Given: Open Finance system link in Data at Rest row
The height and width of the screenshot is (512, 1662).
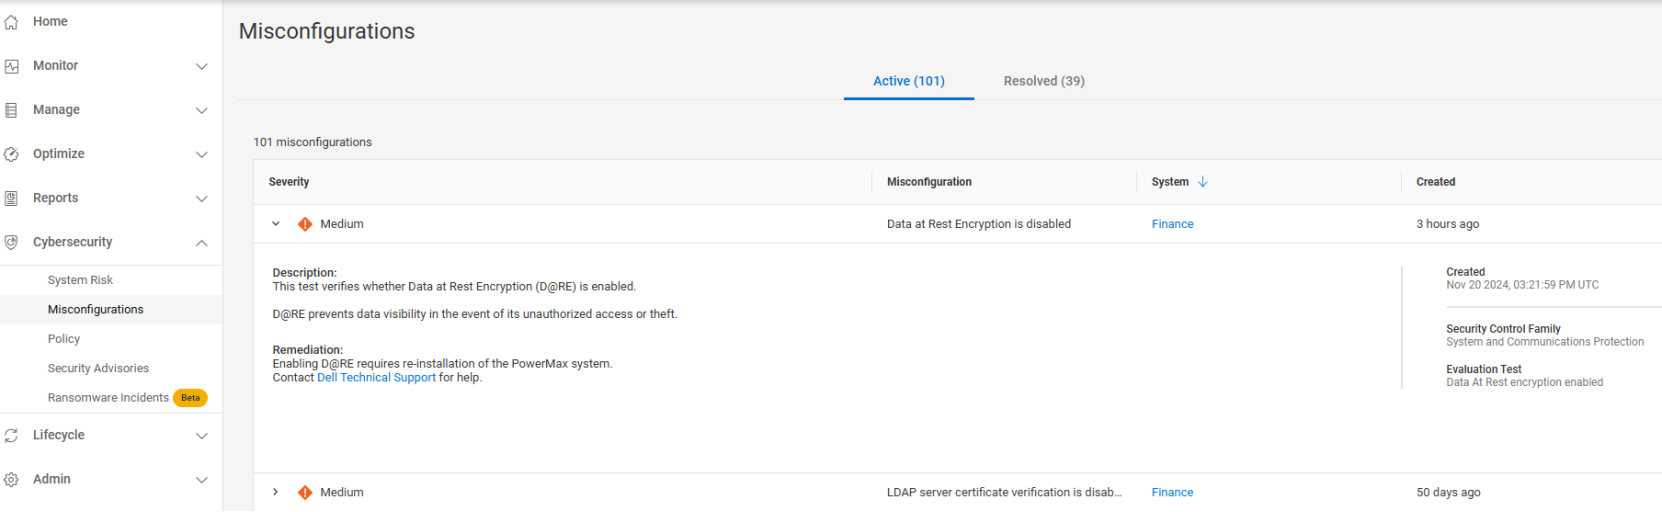Looking at the screenshot, I should 1172,224.
